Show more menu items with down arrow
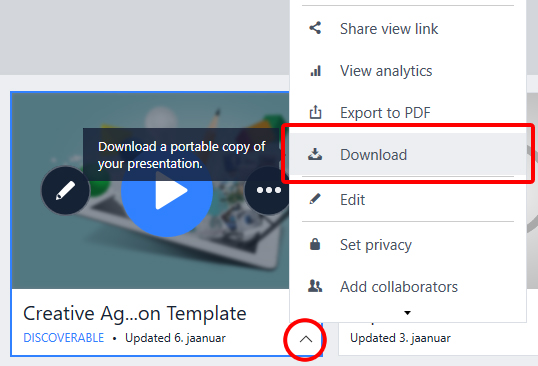Viewport: 538px width, 366px height. point(407,312)
